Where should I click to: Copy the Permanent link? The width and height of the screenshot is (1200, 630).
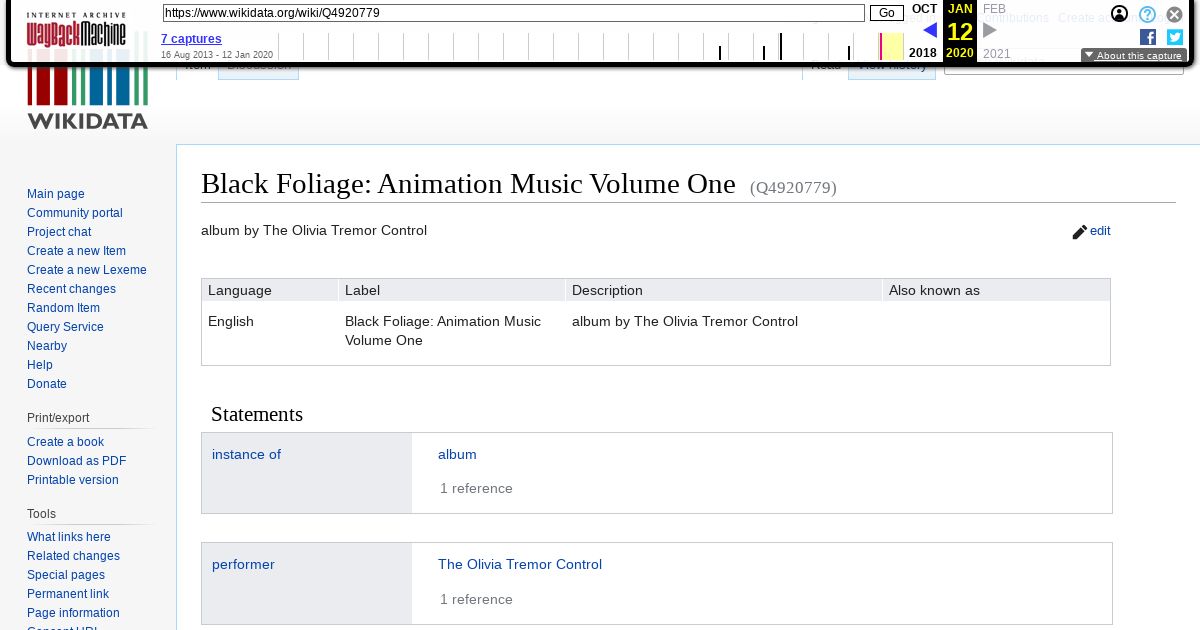68,594
